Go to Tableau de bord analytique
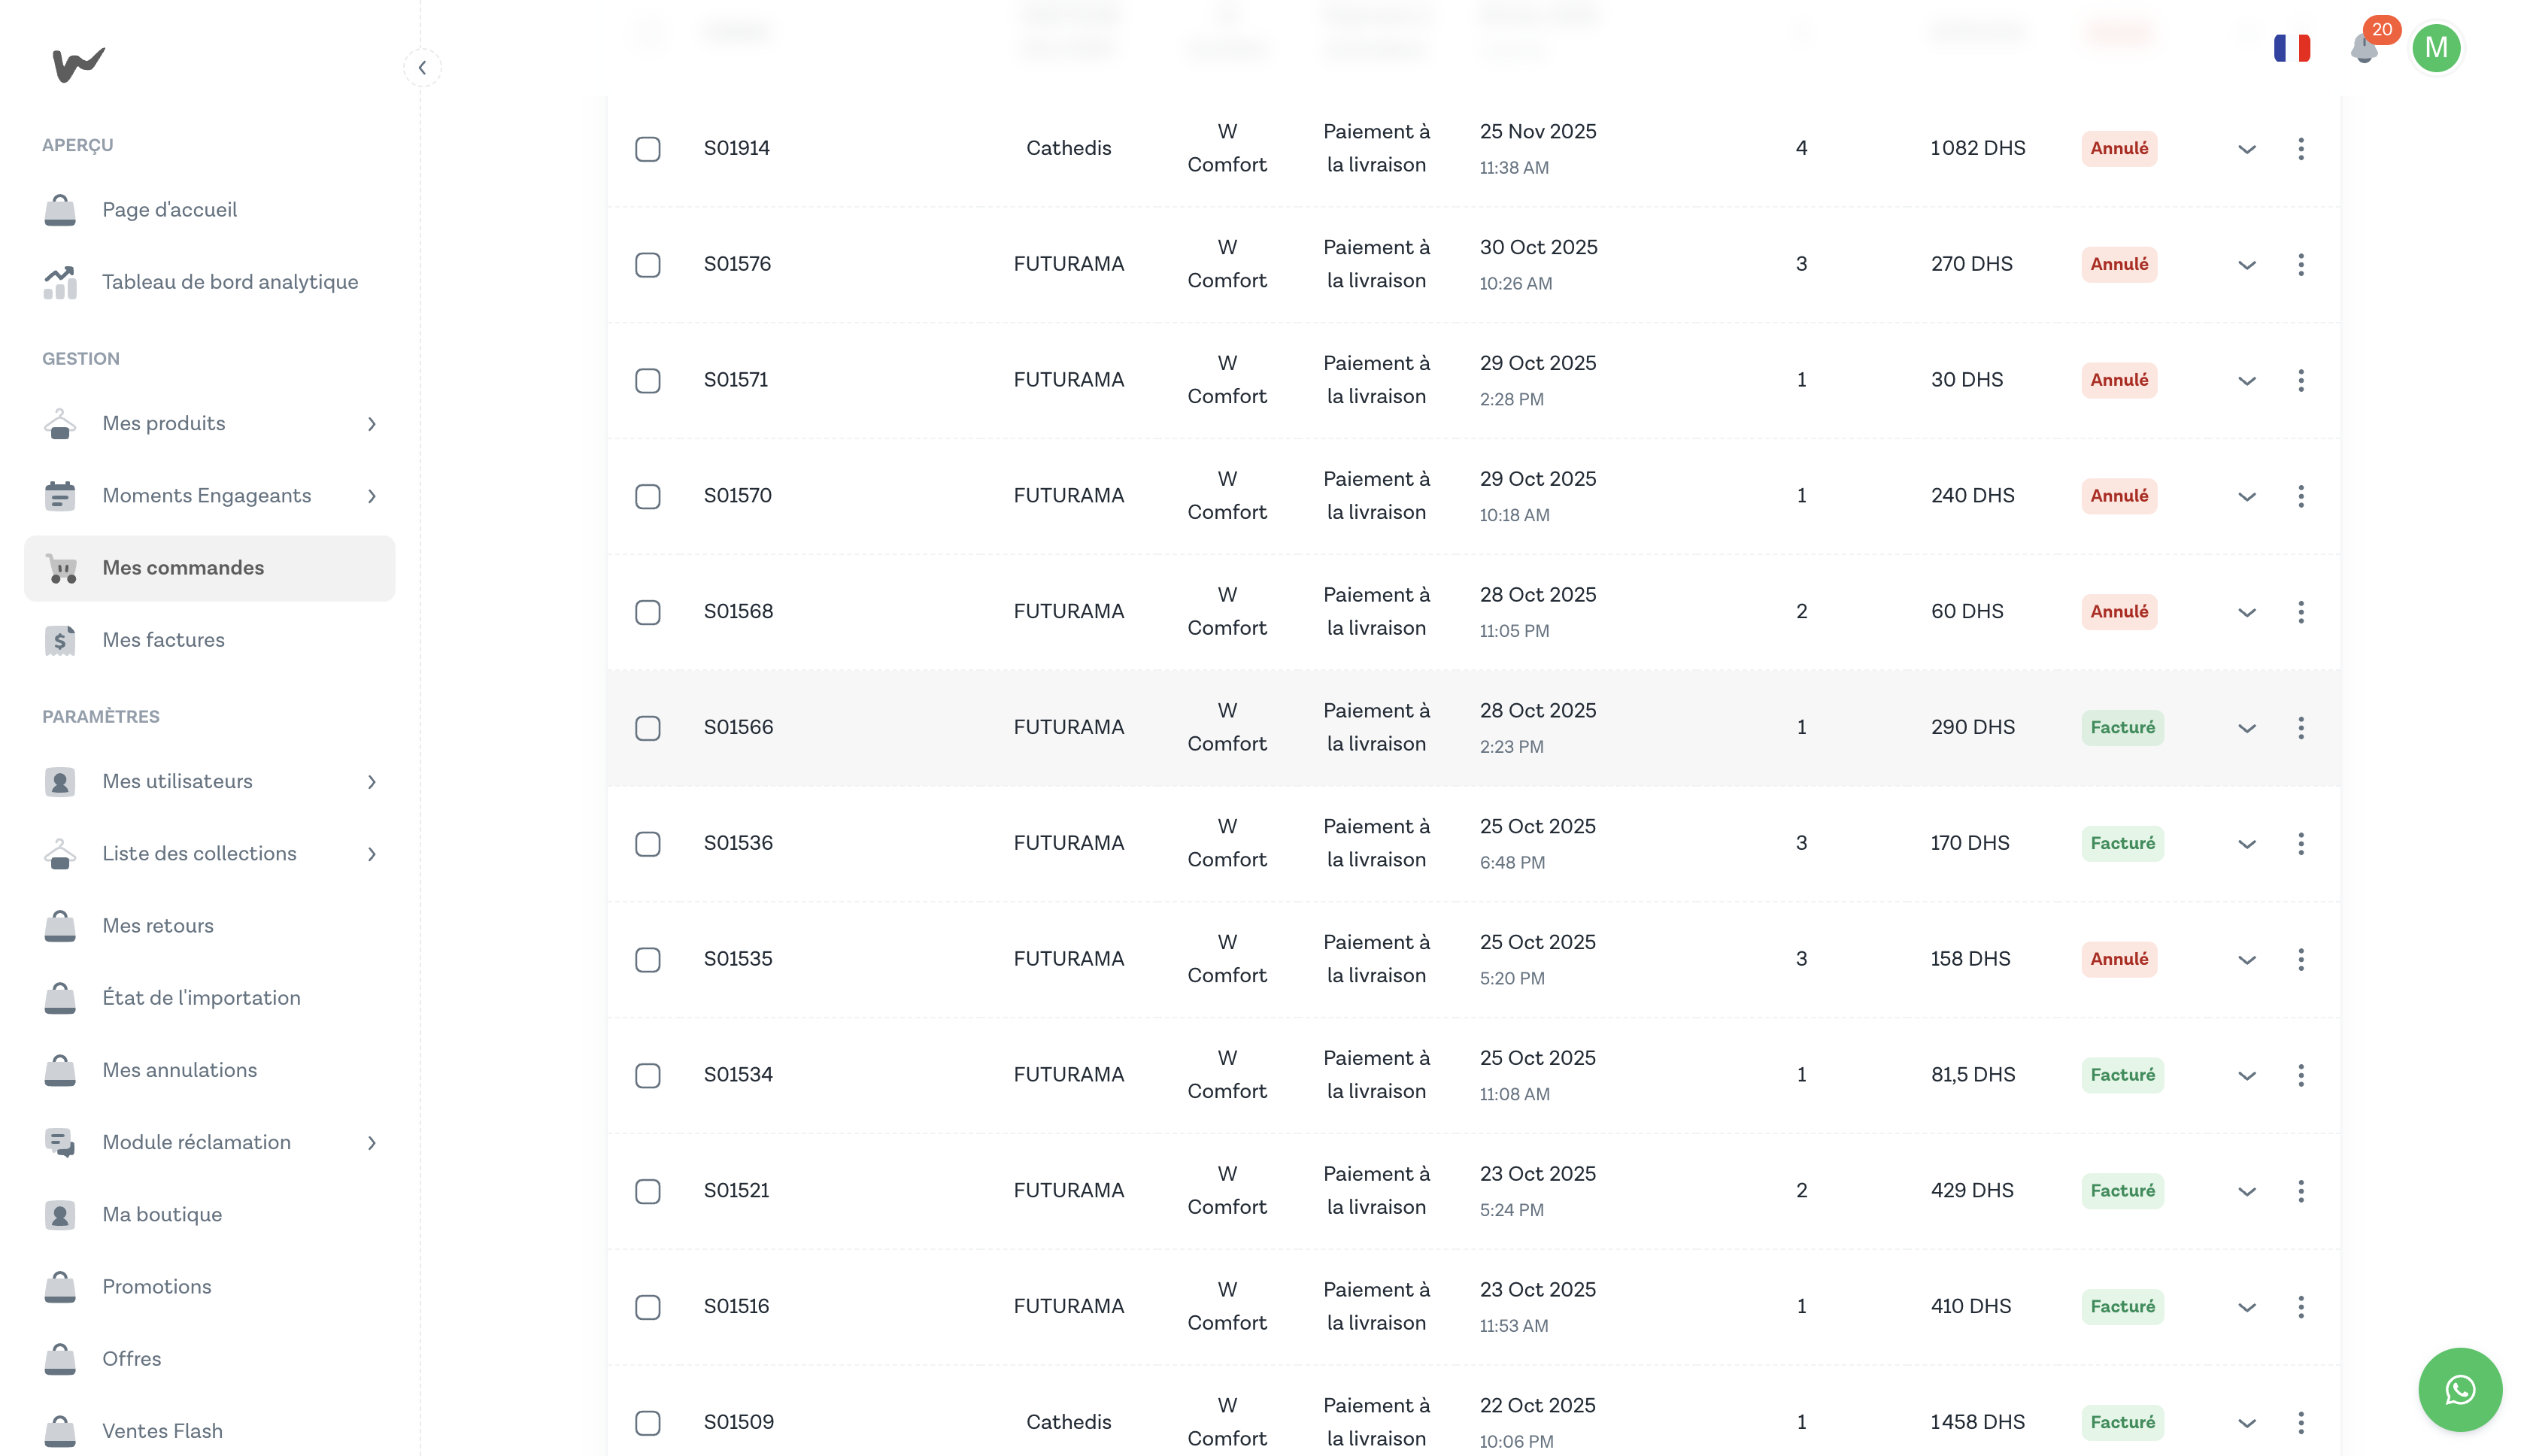Screen dimensions: 2527x1456 tap(229, 282)
